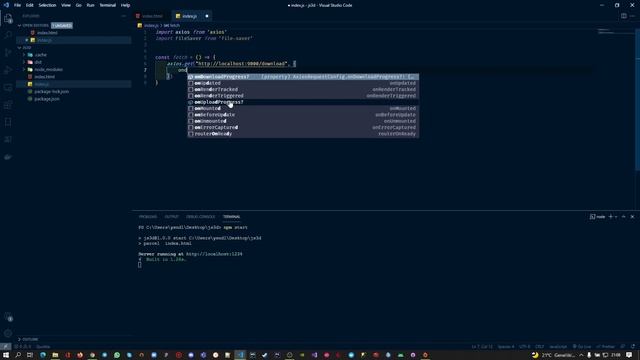This screenshot has width=640, height=360.
Task: Open index.html in the file tree
Action: click(44, 77)
